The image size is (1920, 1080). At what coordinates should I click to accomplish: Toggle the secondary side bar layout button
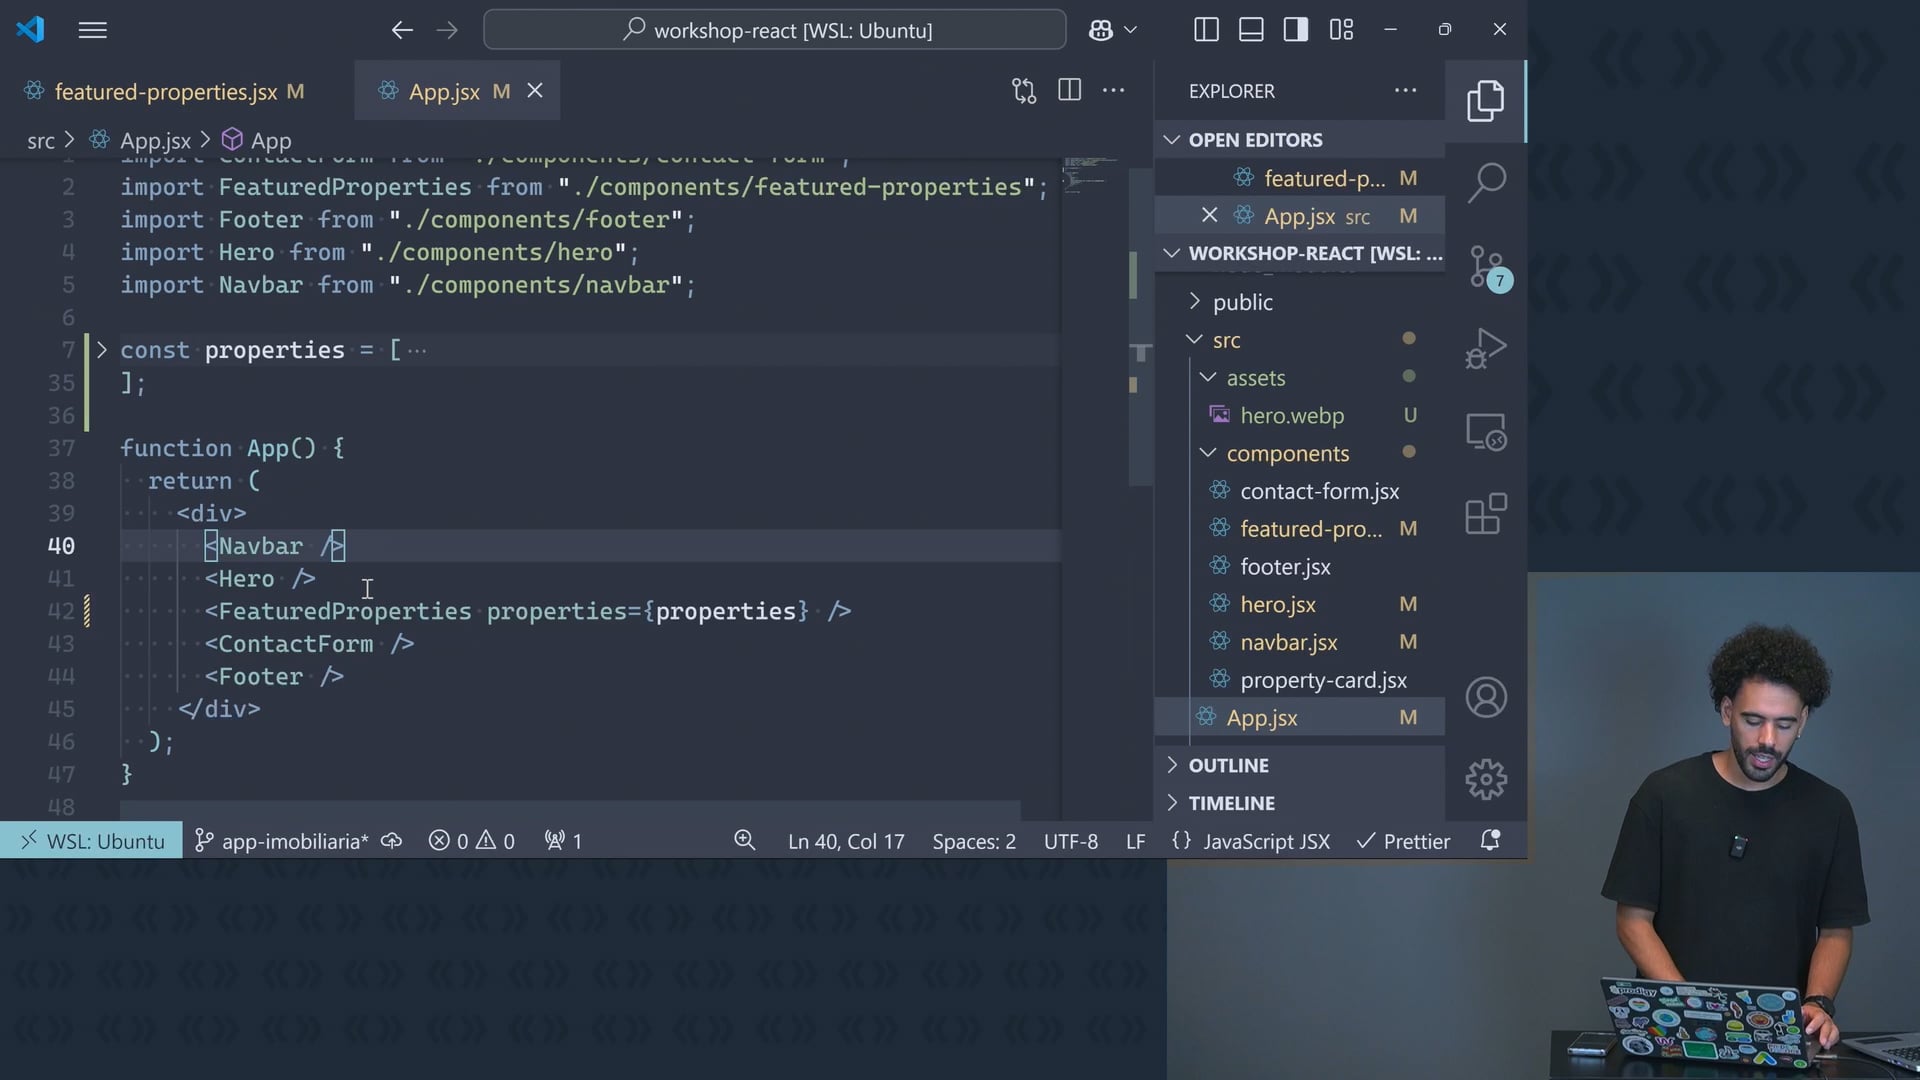(1296, 30)
